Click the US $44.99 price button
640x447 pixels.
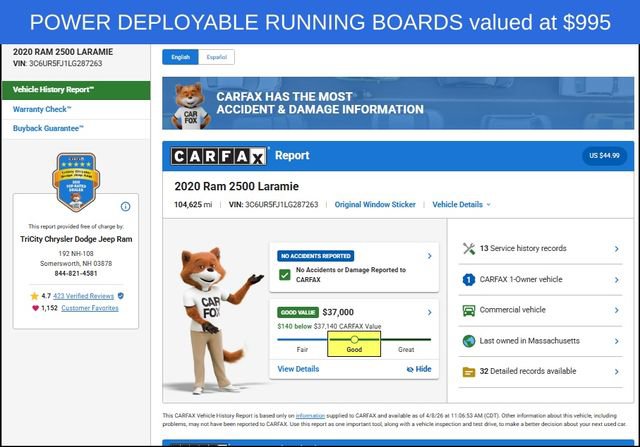[602, 156]
